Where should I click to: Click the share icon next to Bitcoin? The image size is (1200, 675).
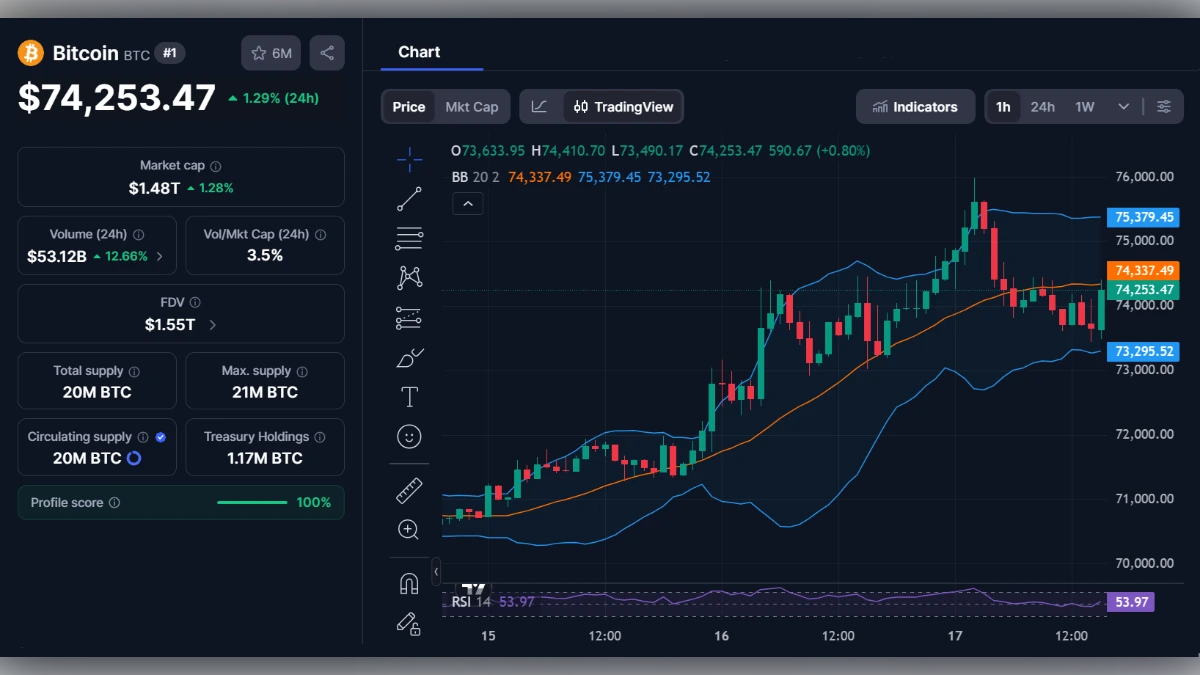327,53
